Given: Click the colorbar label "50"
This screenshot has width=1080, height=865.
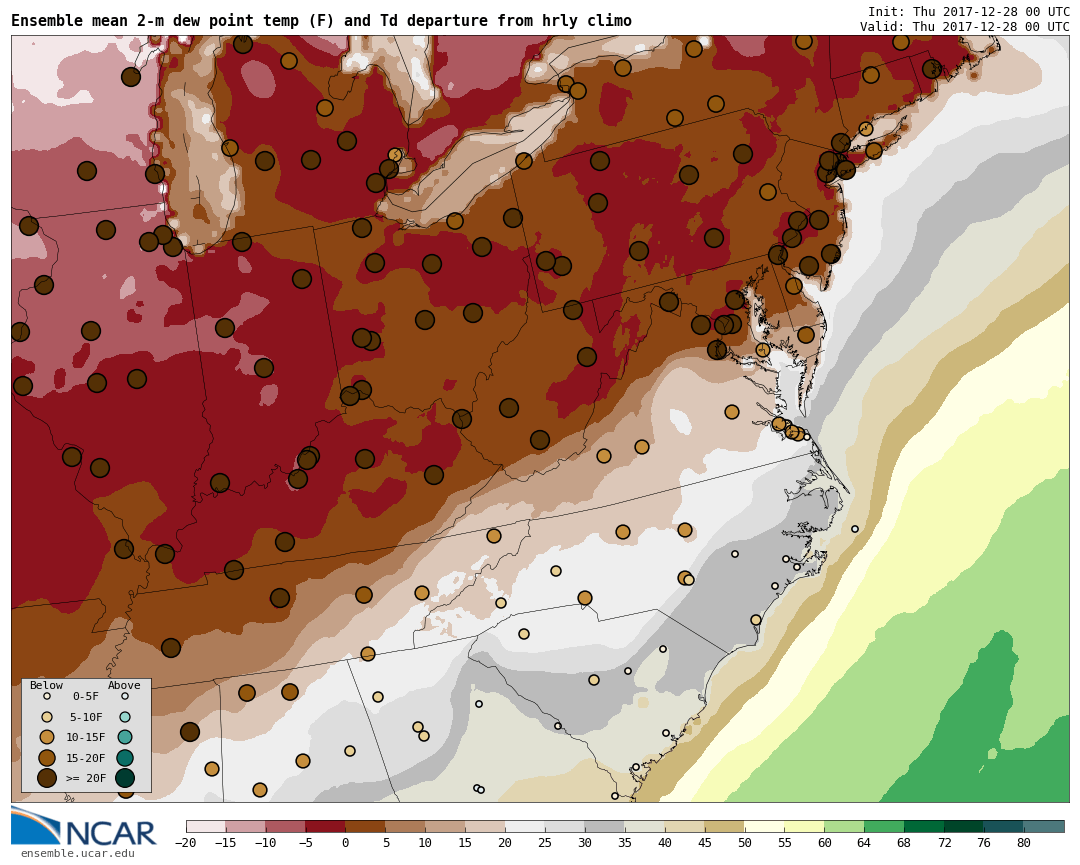Looking at the screenshot, I should [745, 842].
